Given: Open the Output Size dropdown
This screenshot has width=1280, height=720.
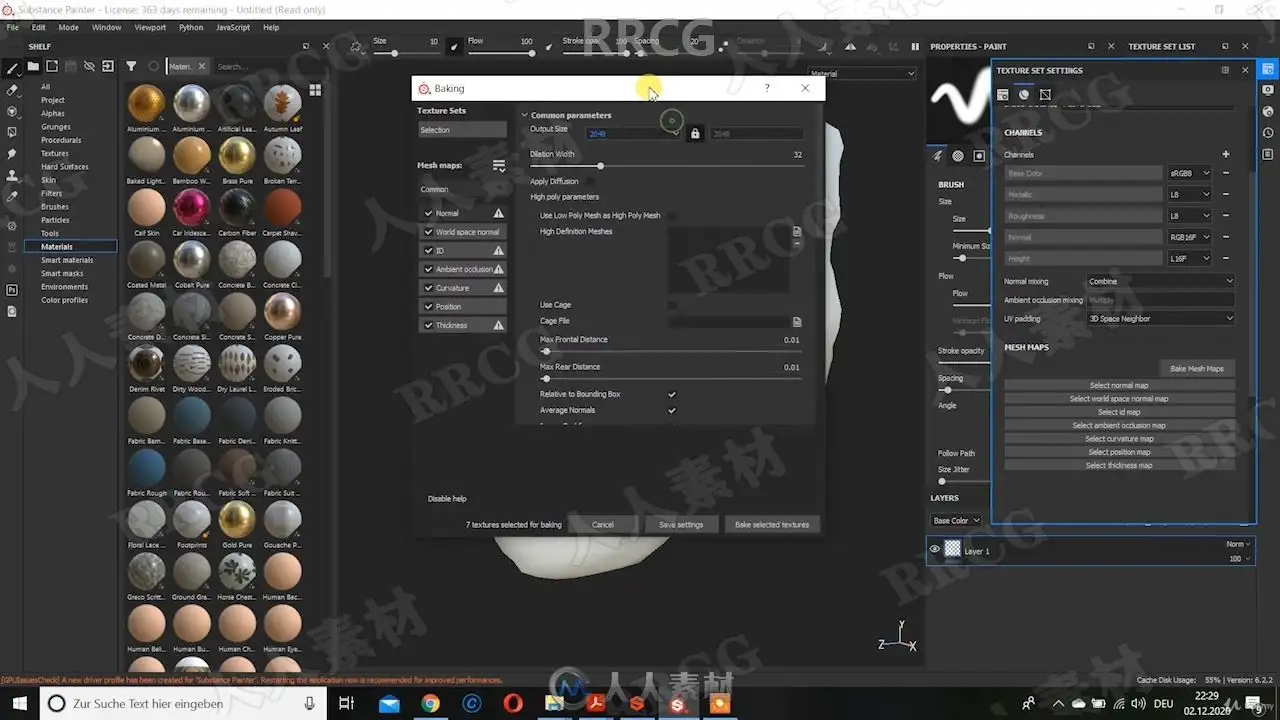Looking at the screenshot, I should coord(634,133).
